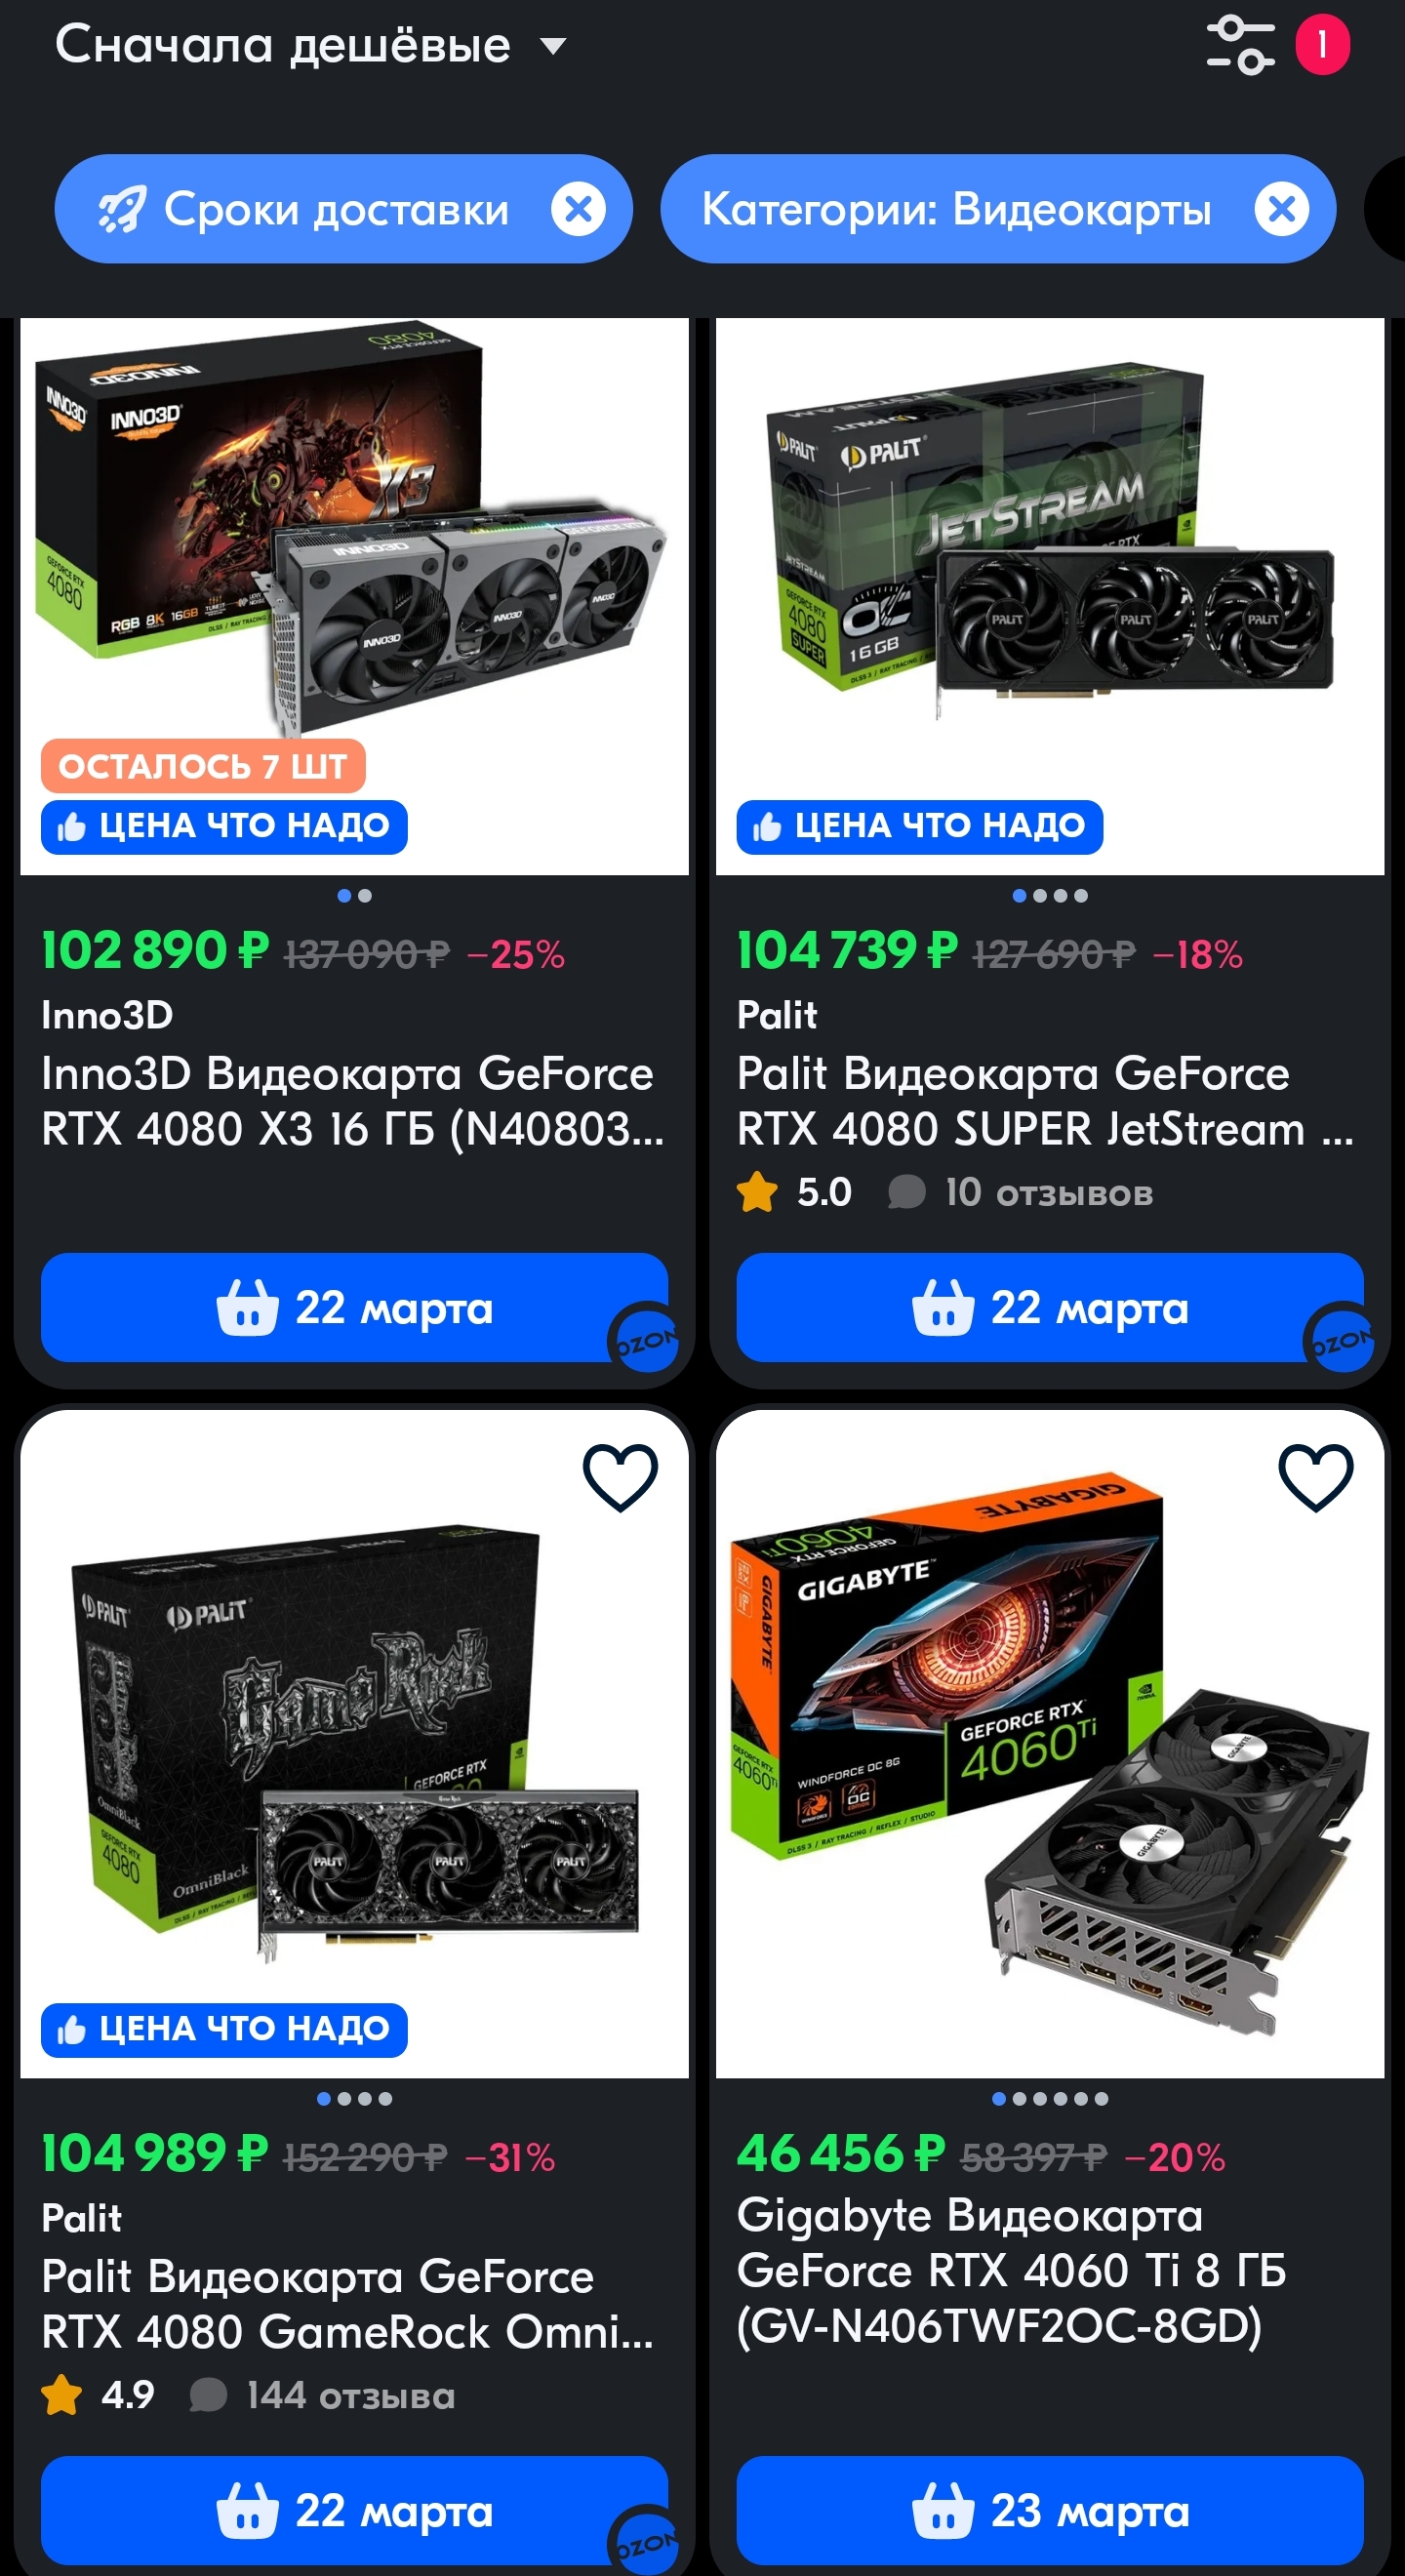The height and width of the screenshot is (2576, 1405).
Task: Add Palit GameRock card to cart
Action: point(354,2510)
